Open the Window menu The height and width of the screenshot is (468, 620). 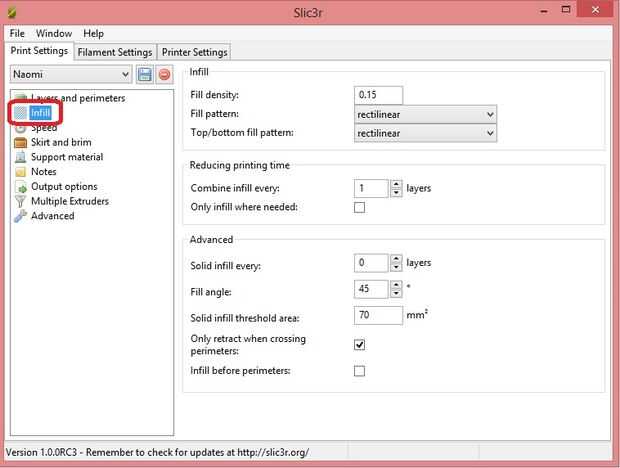(54, 34)
